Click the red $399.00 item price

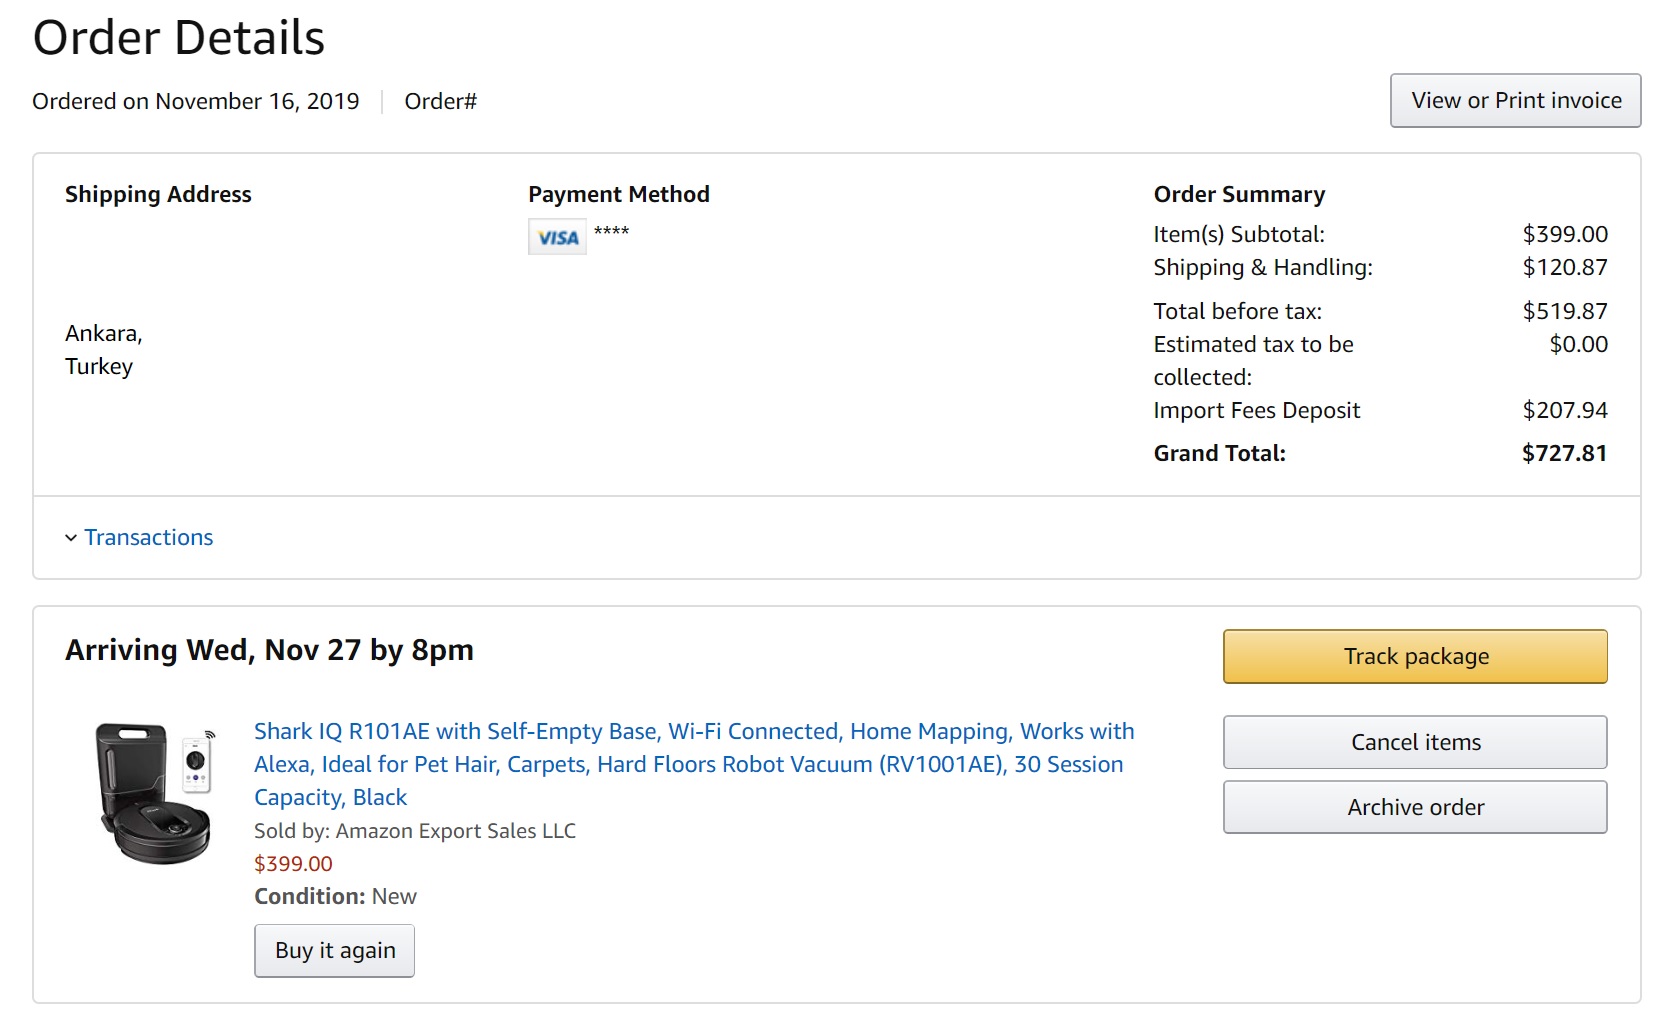click(293, 863)
